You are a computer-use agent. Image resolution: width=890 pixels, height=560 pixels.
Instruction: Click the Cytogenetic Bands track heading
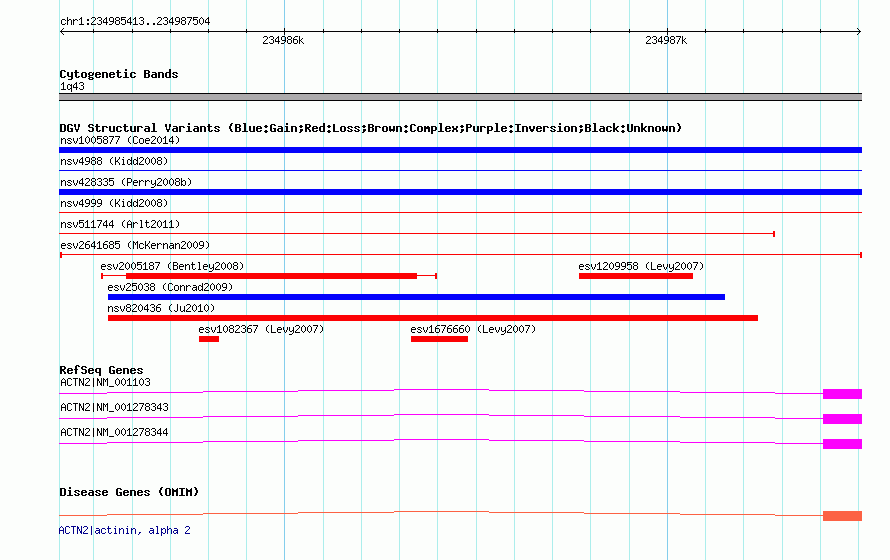tap(119, 74)
